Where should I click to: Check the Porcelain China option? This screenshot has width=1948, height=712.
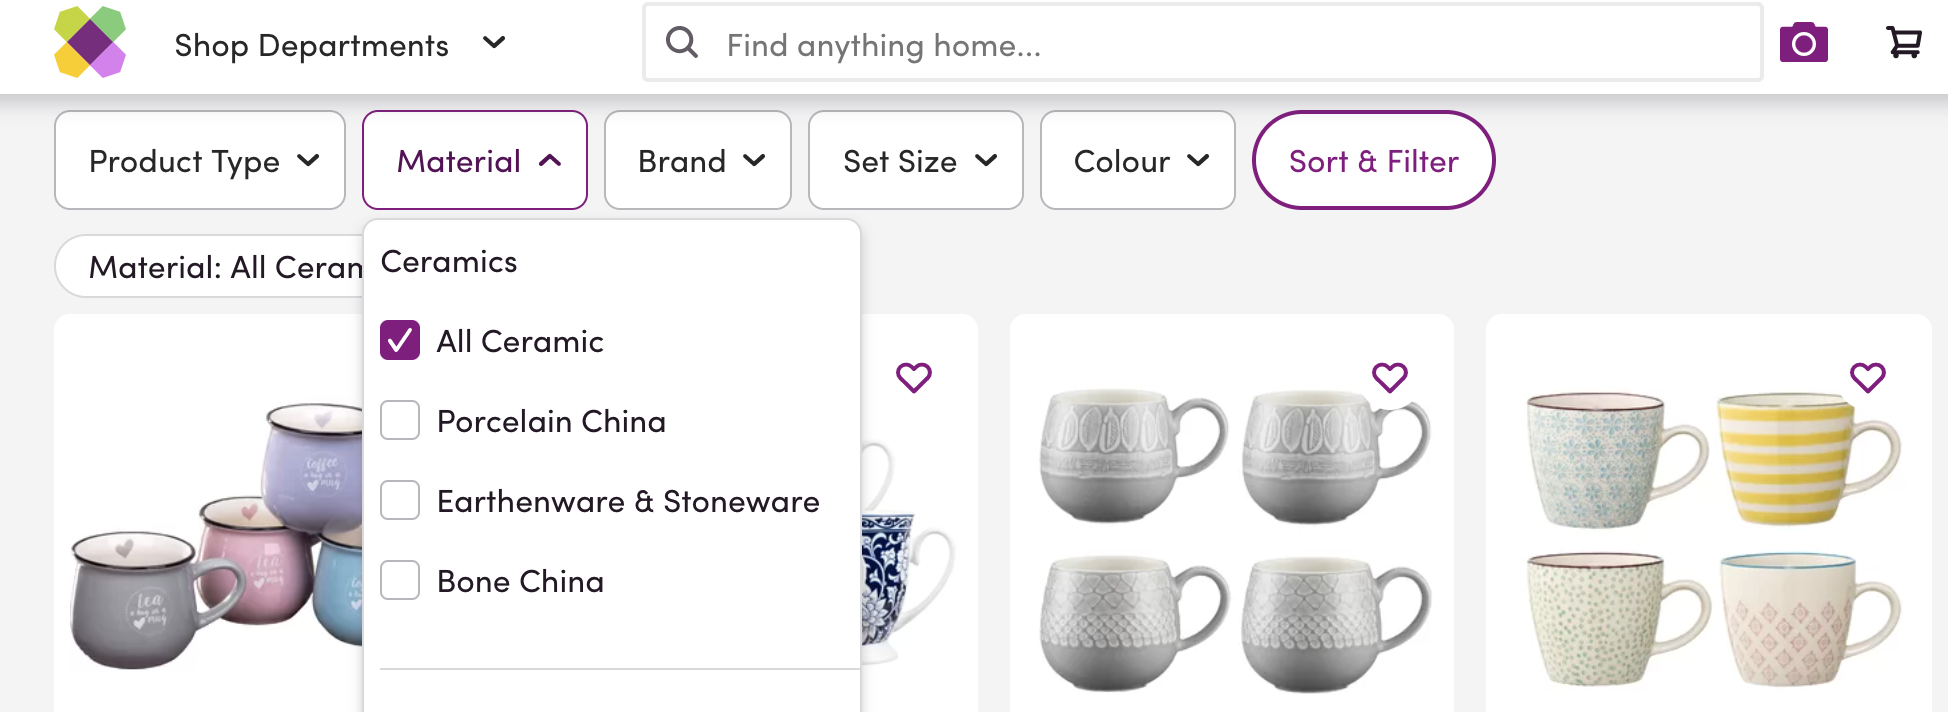point(400,421)
